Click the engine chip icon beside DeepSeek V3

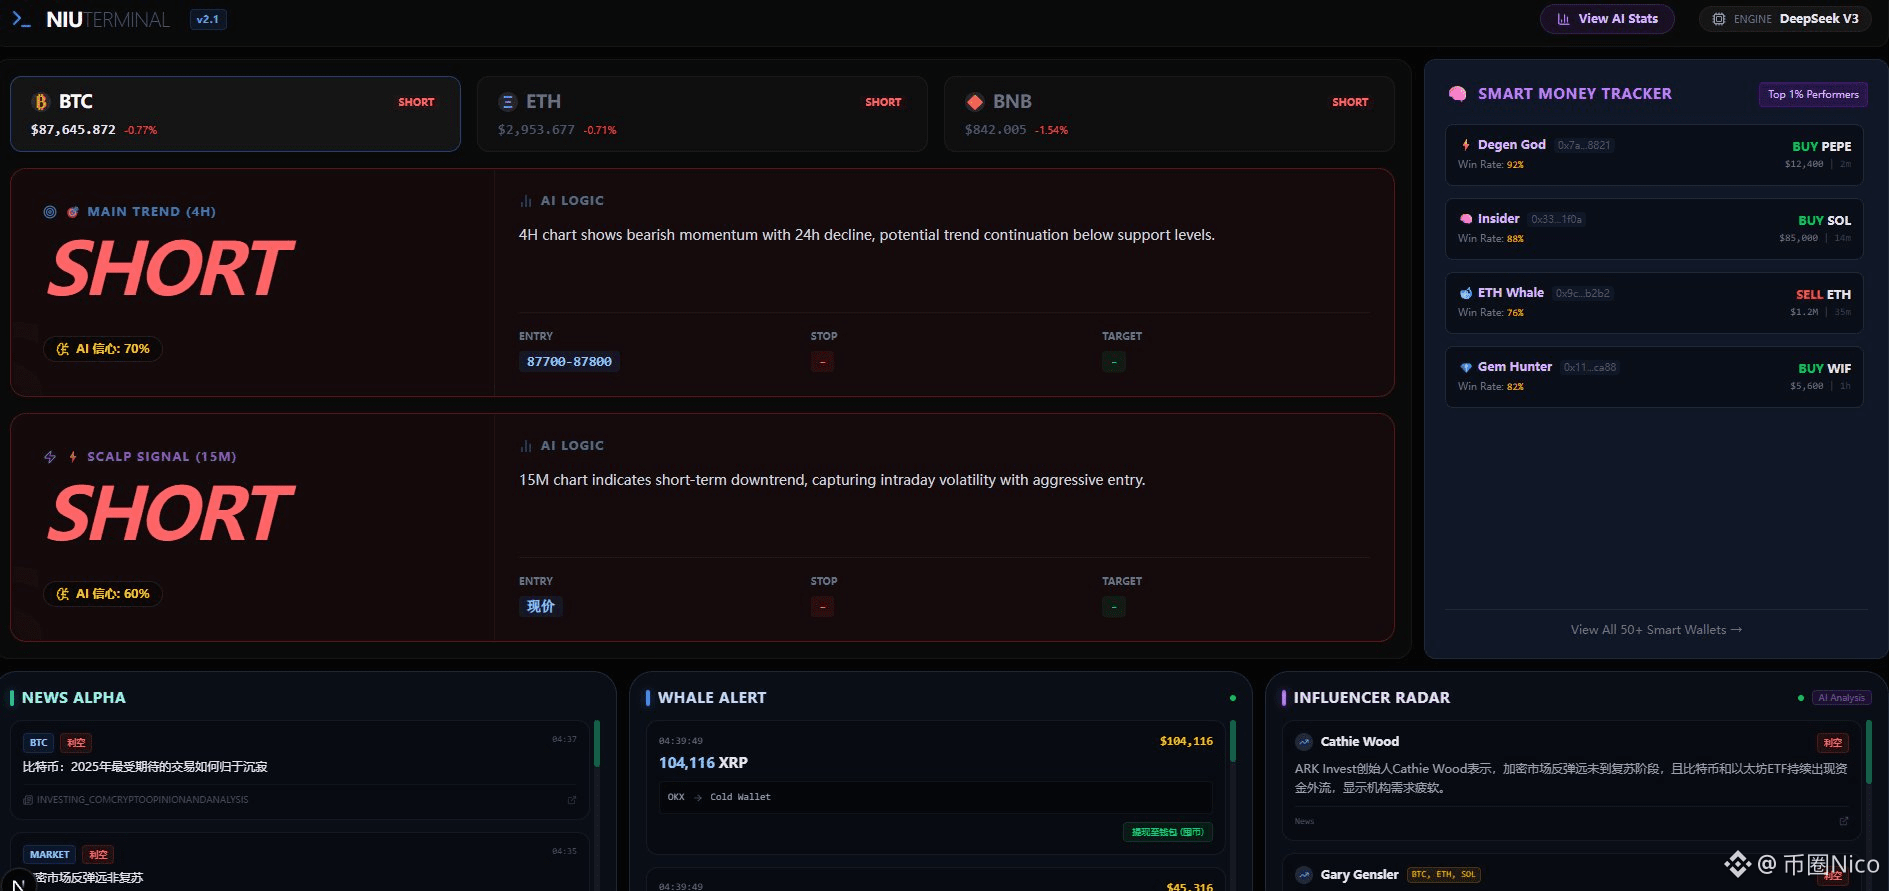coord(1718,19)
